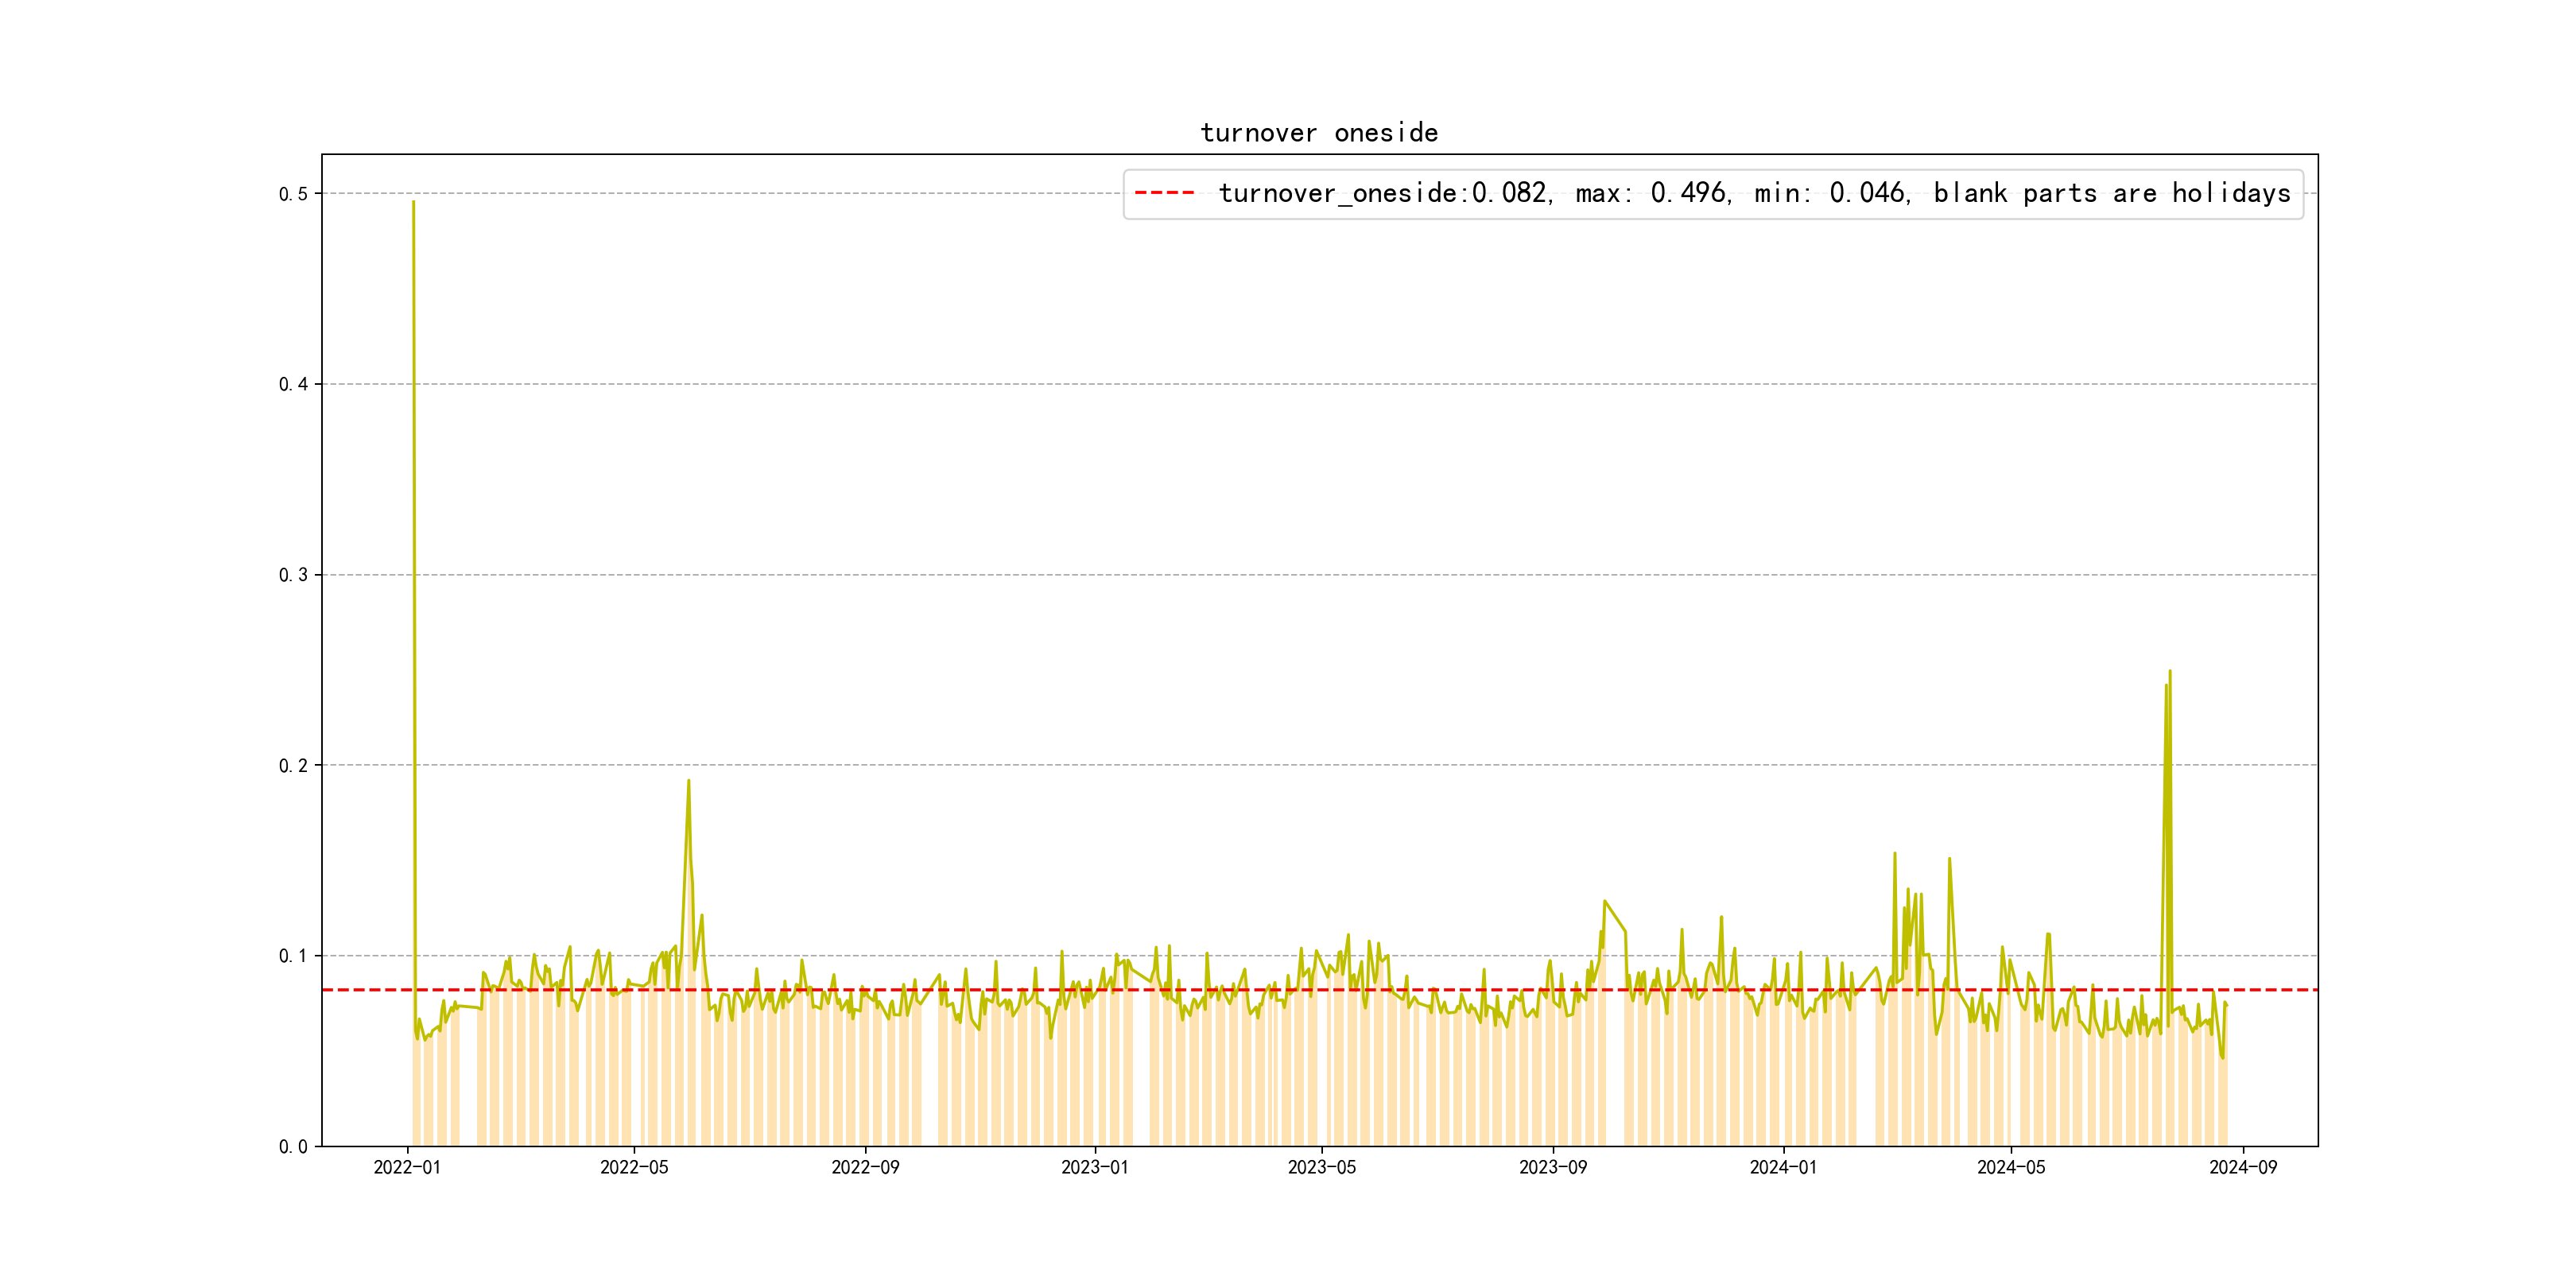
Task: Click the x-axis label 2023-05
Action: pos(1322,1167)
